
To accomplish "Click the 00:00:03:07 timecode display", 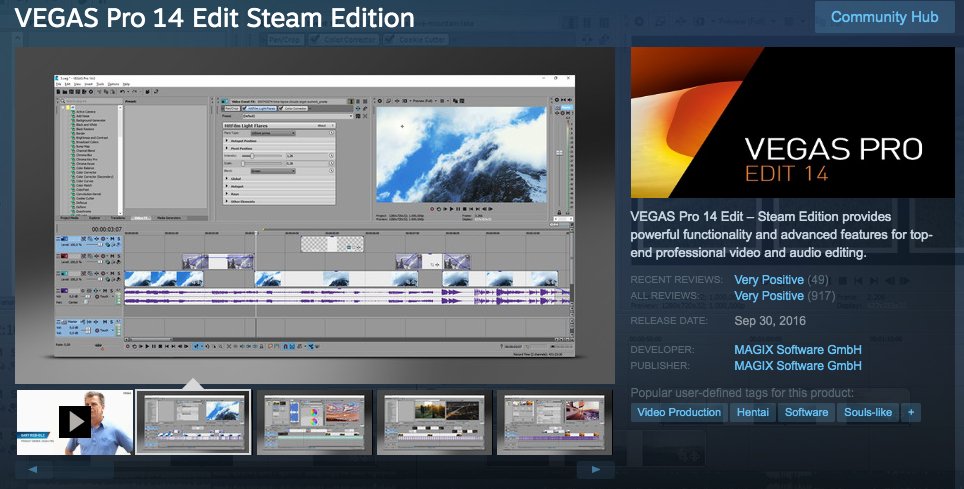I will (x=106, y=229).
